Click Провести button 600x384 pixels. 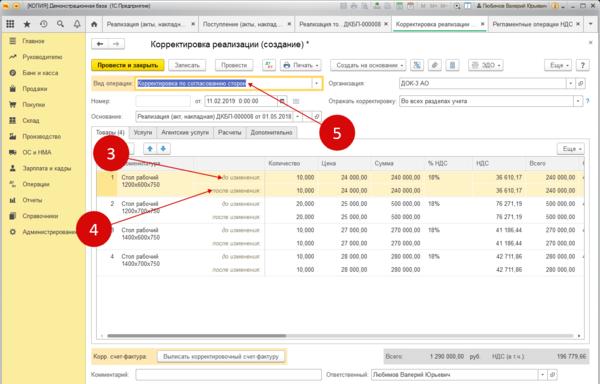pos(234,65)
